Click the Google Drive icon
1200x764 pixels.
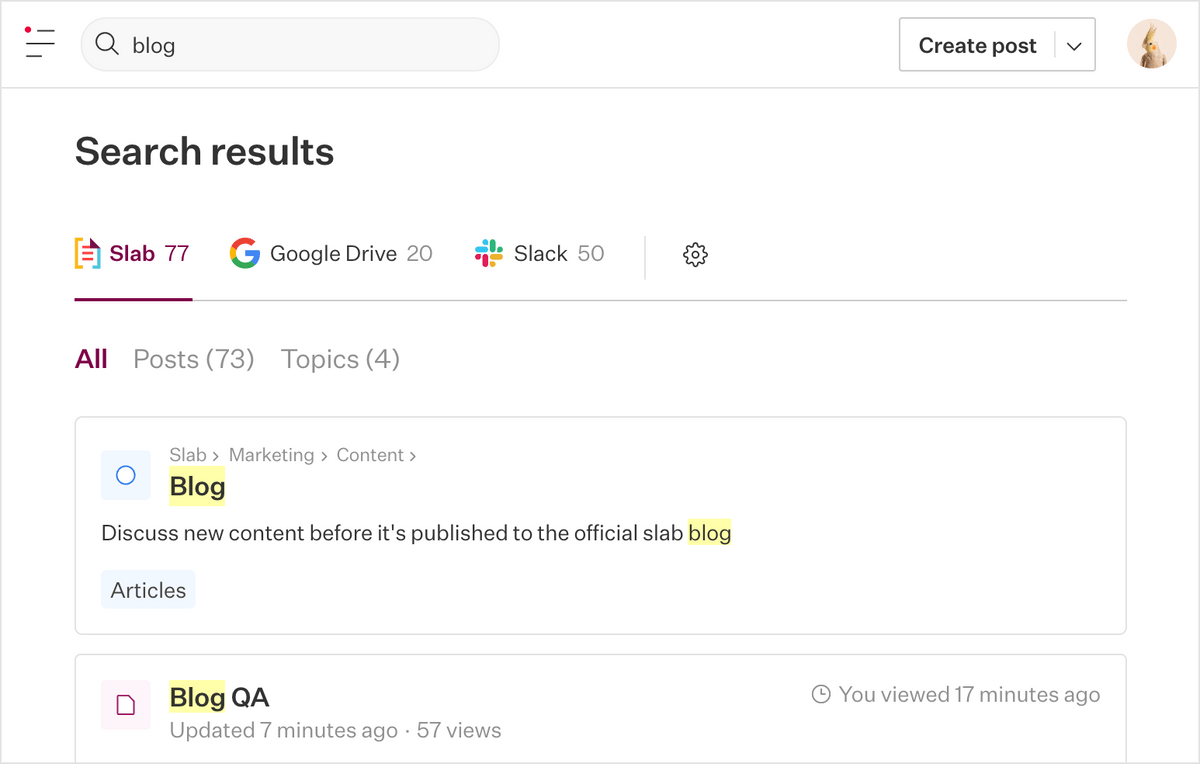pos(244,253)
